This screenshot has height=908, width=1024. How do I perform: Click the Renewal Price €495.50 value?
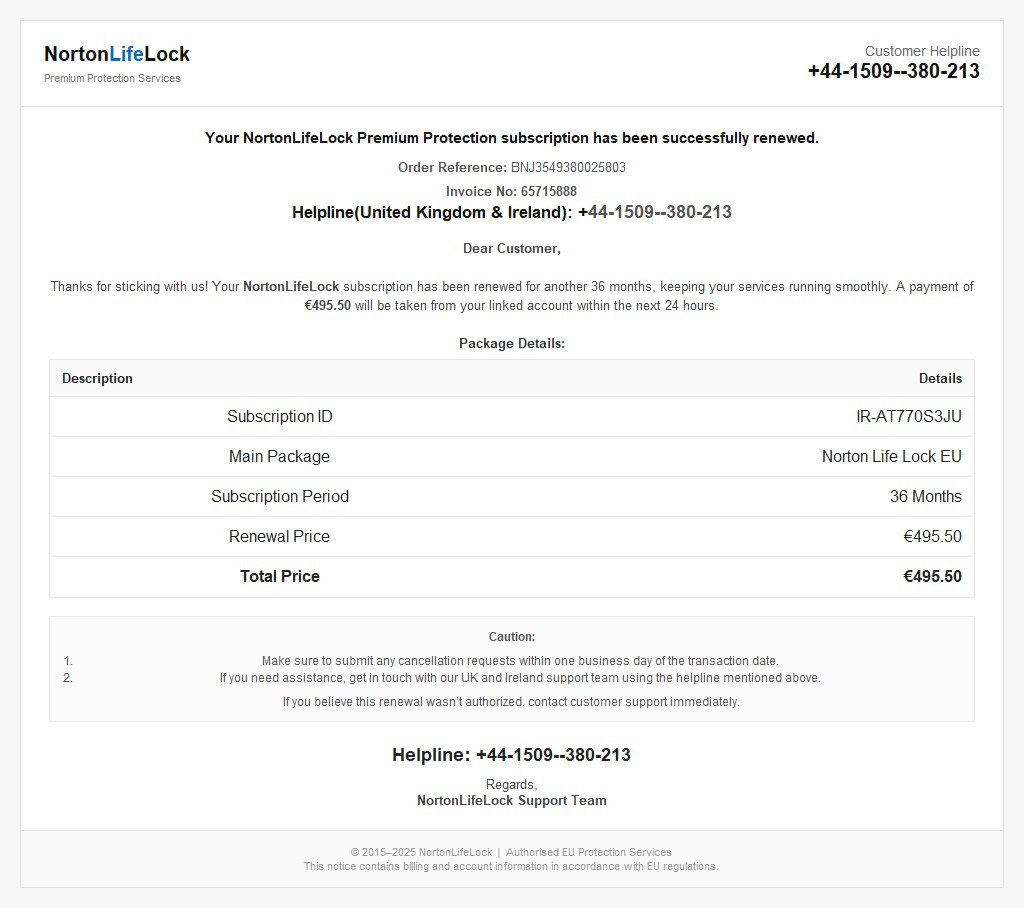[933, 536]
